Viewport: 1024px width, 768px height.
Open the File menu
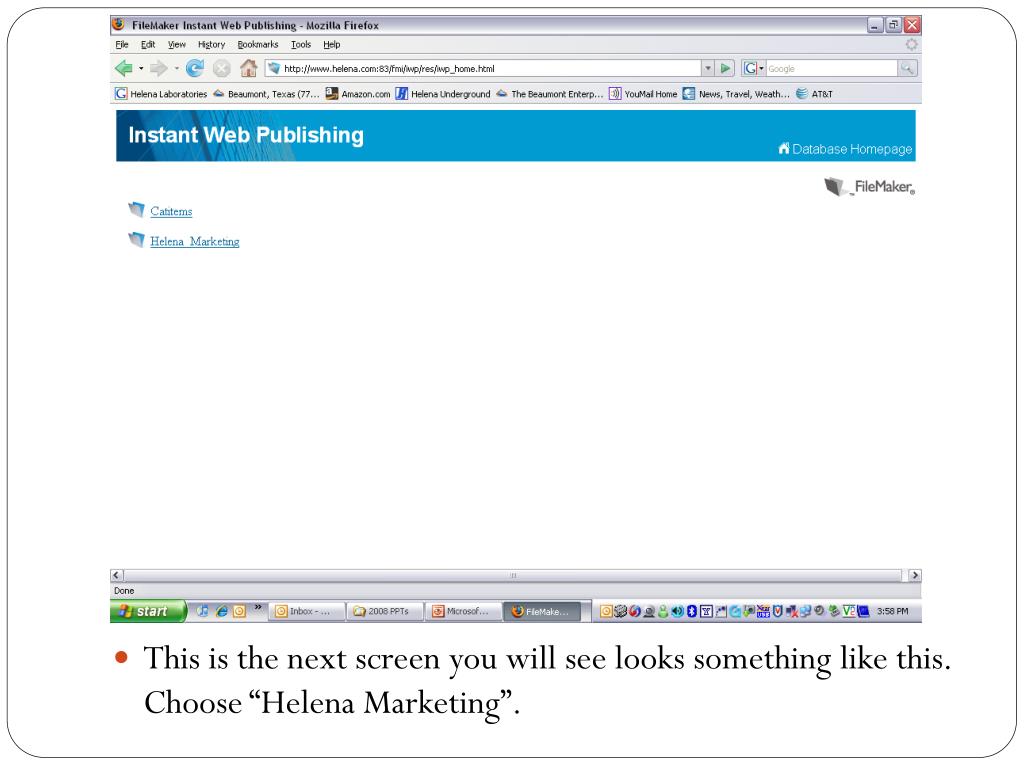tap(122, 44)
